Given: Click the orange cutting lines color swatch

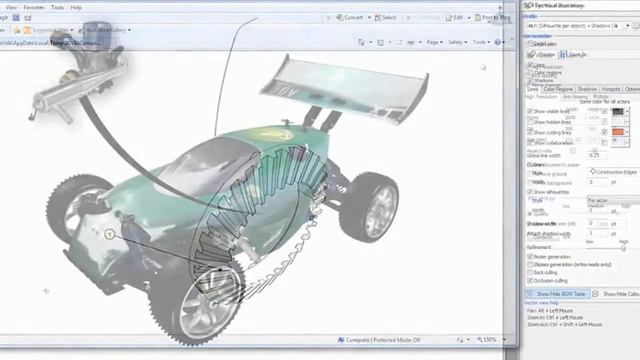Looking at the screenshot, I should click(x=618, y=131).
